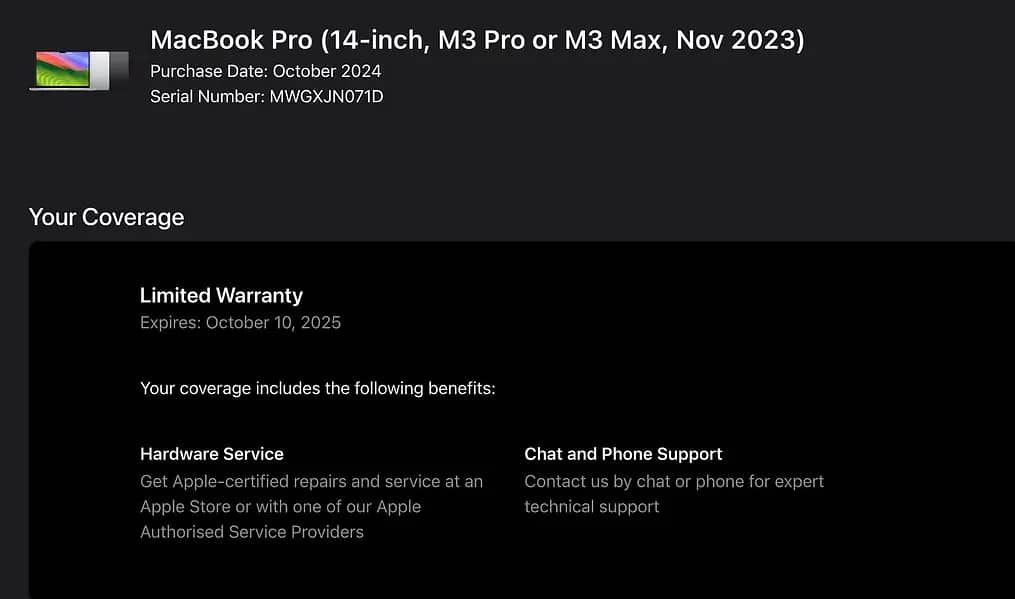Screen dimensions: 1015x599
Task: Click the Authorised Service Providers text
Action: (x=252, y=532)
